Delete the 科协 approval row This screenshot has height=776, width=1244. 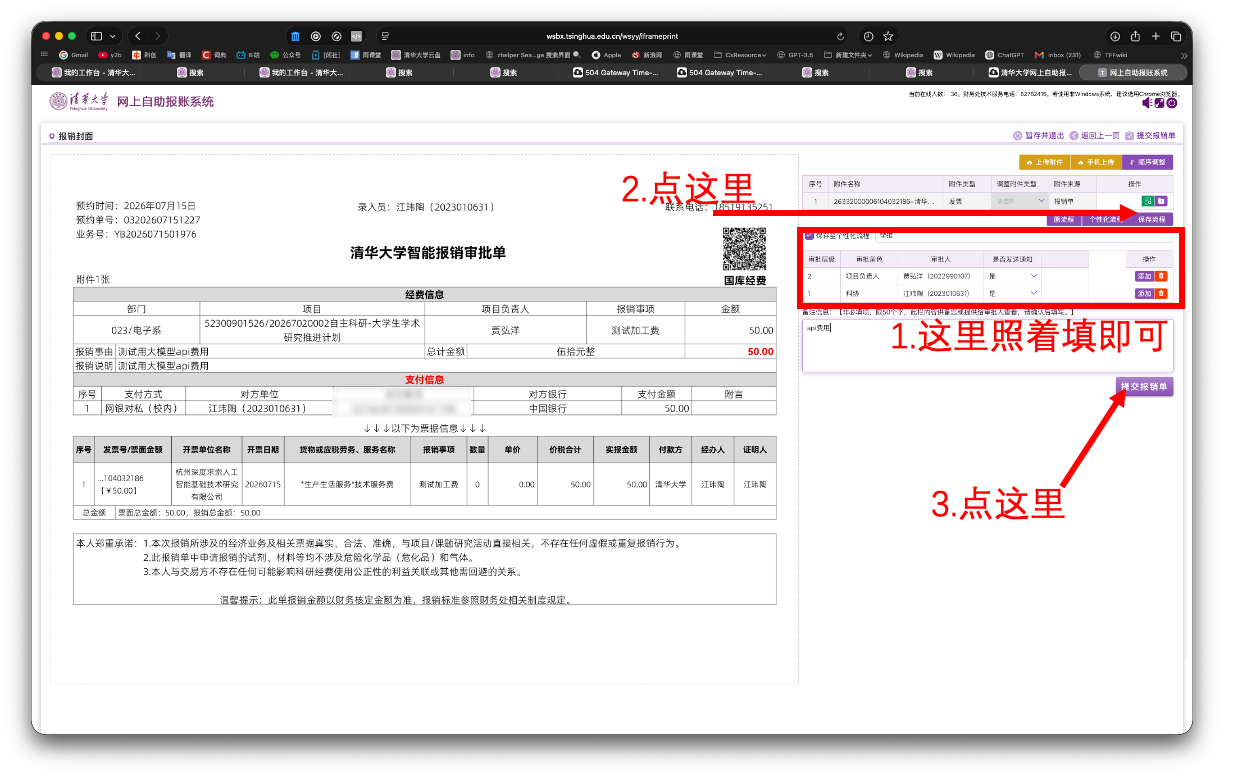coord(1161,294)
